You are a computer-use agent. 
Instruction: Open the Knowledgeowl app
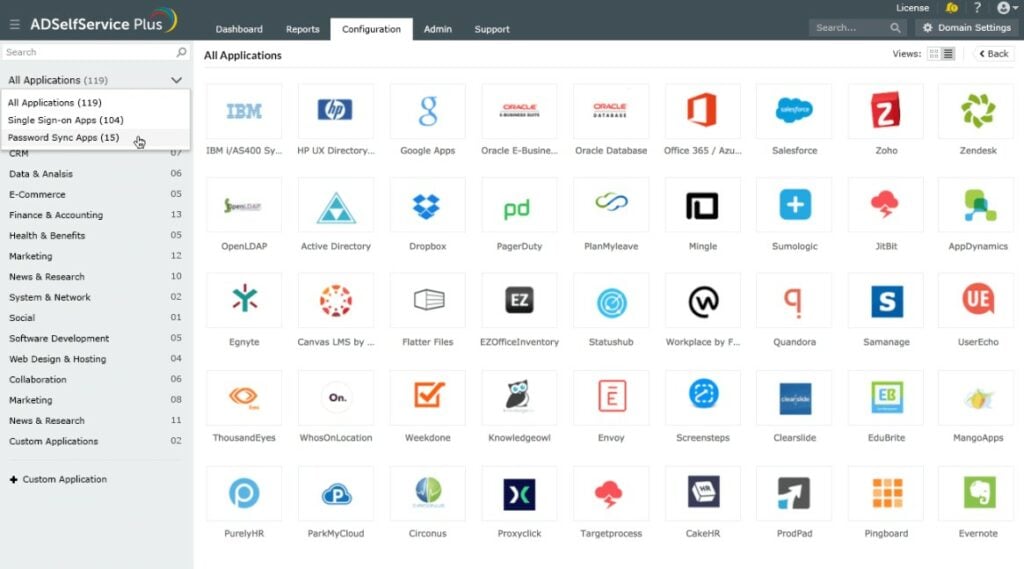[519, 397]
